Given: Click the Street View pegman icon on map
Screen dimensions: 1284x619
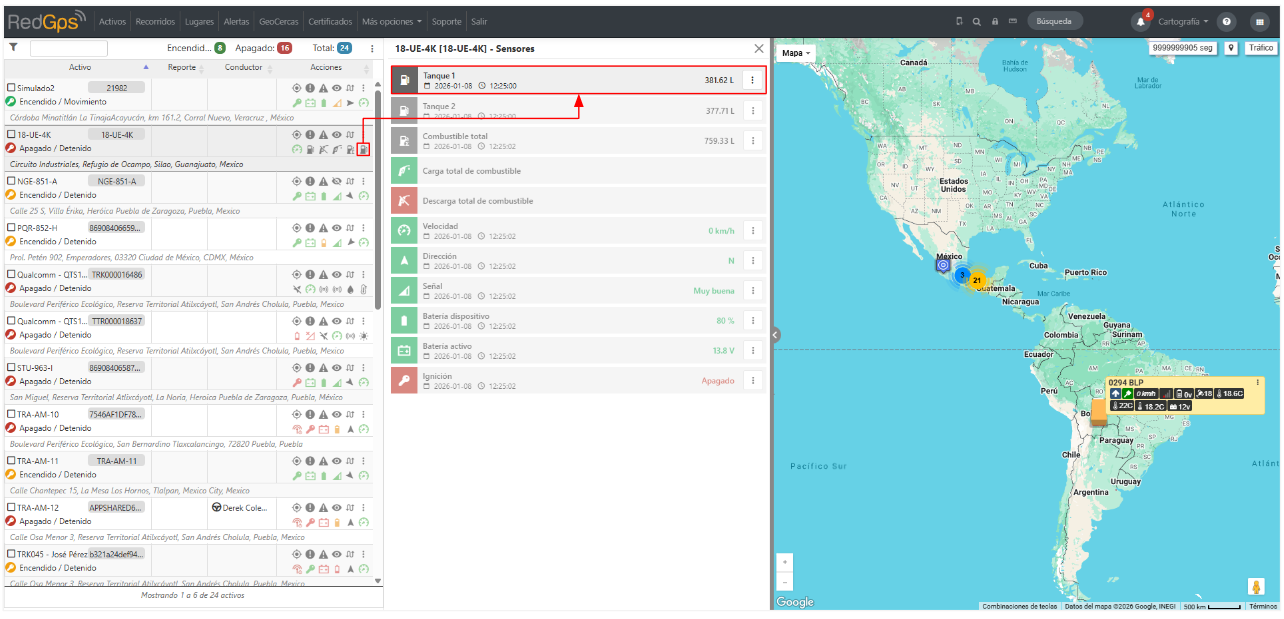Looking at the screenshot, I should [x=1255, y=587].
